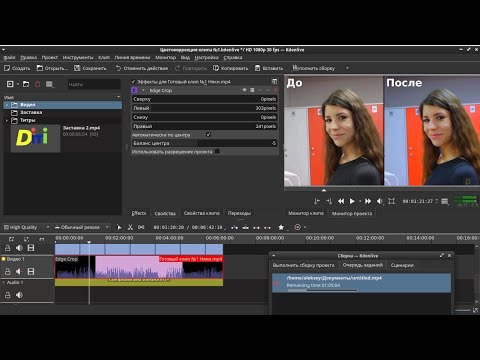The width and height of the screenshot is (480, 360).
Task: Select the Заставка 2.mp4 clip thumbnail
Action: (x=36, y=138)
